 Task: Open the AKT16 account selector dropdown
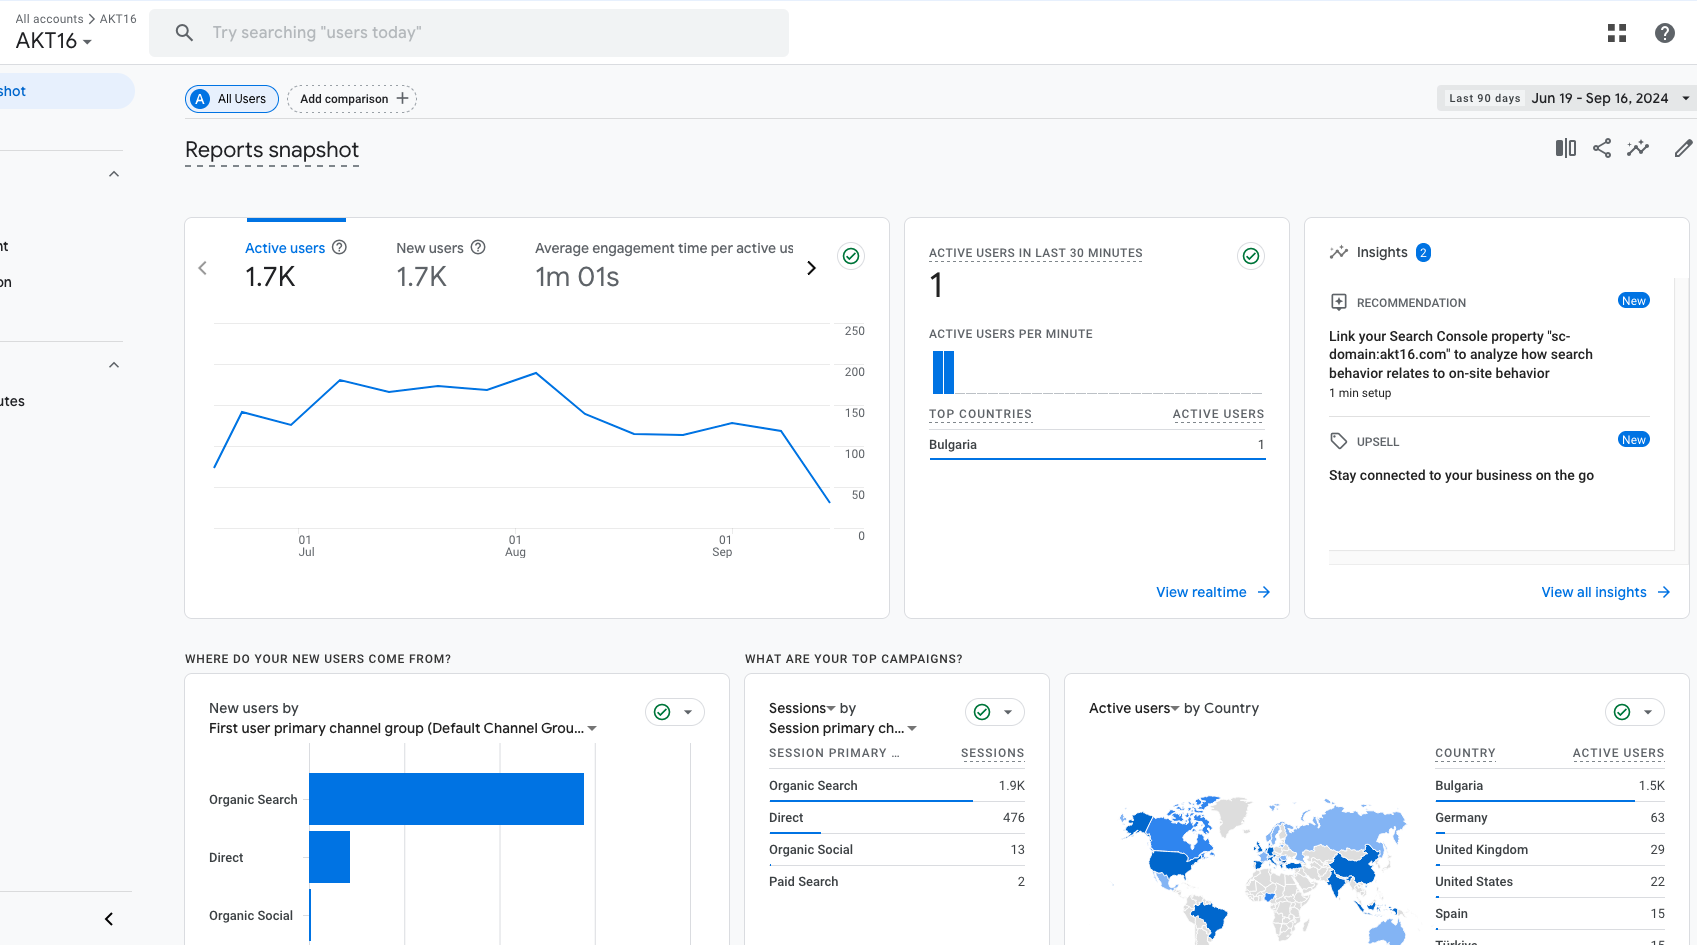(x=54, y=41)
